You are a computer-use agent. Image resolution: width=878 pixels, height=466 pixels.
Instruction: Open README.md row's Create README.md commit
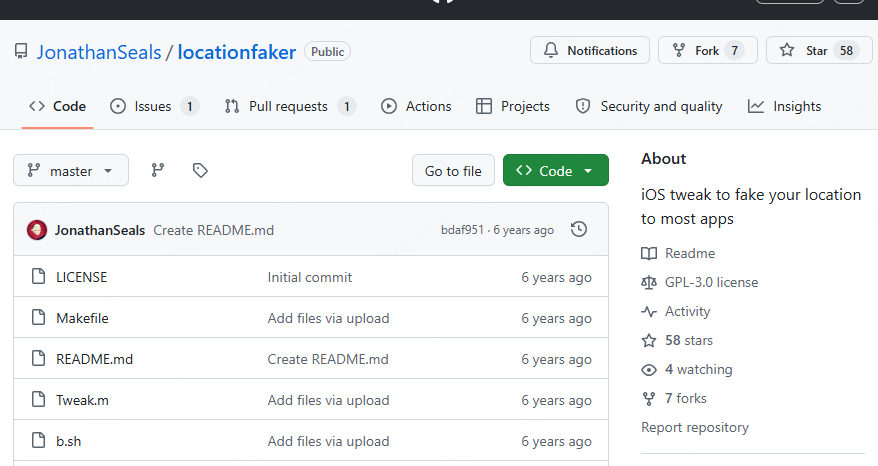328,359
